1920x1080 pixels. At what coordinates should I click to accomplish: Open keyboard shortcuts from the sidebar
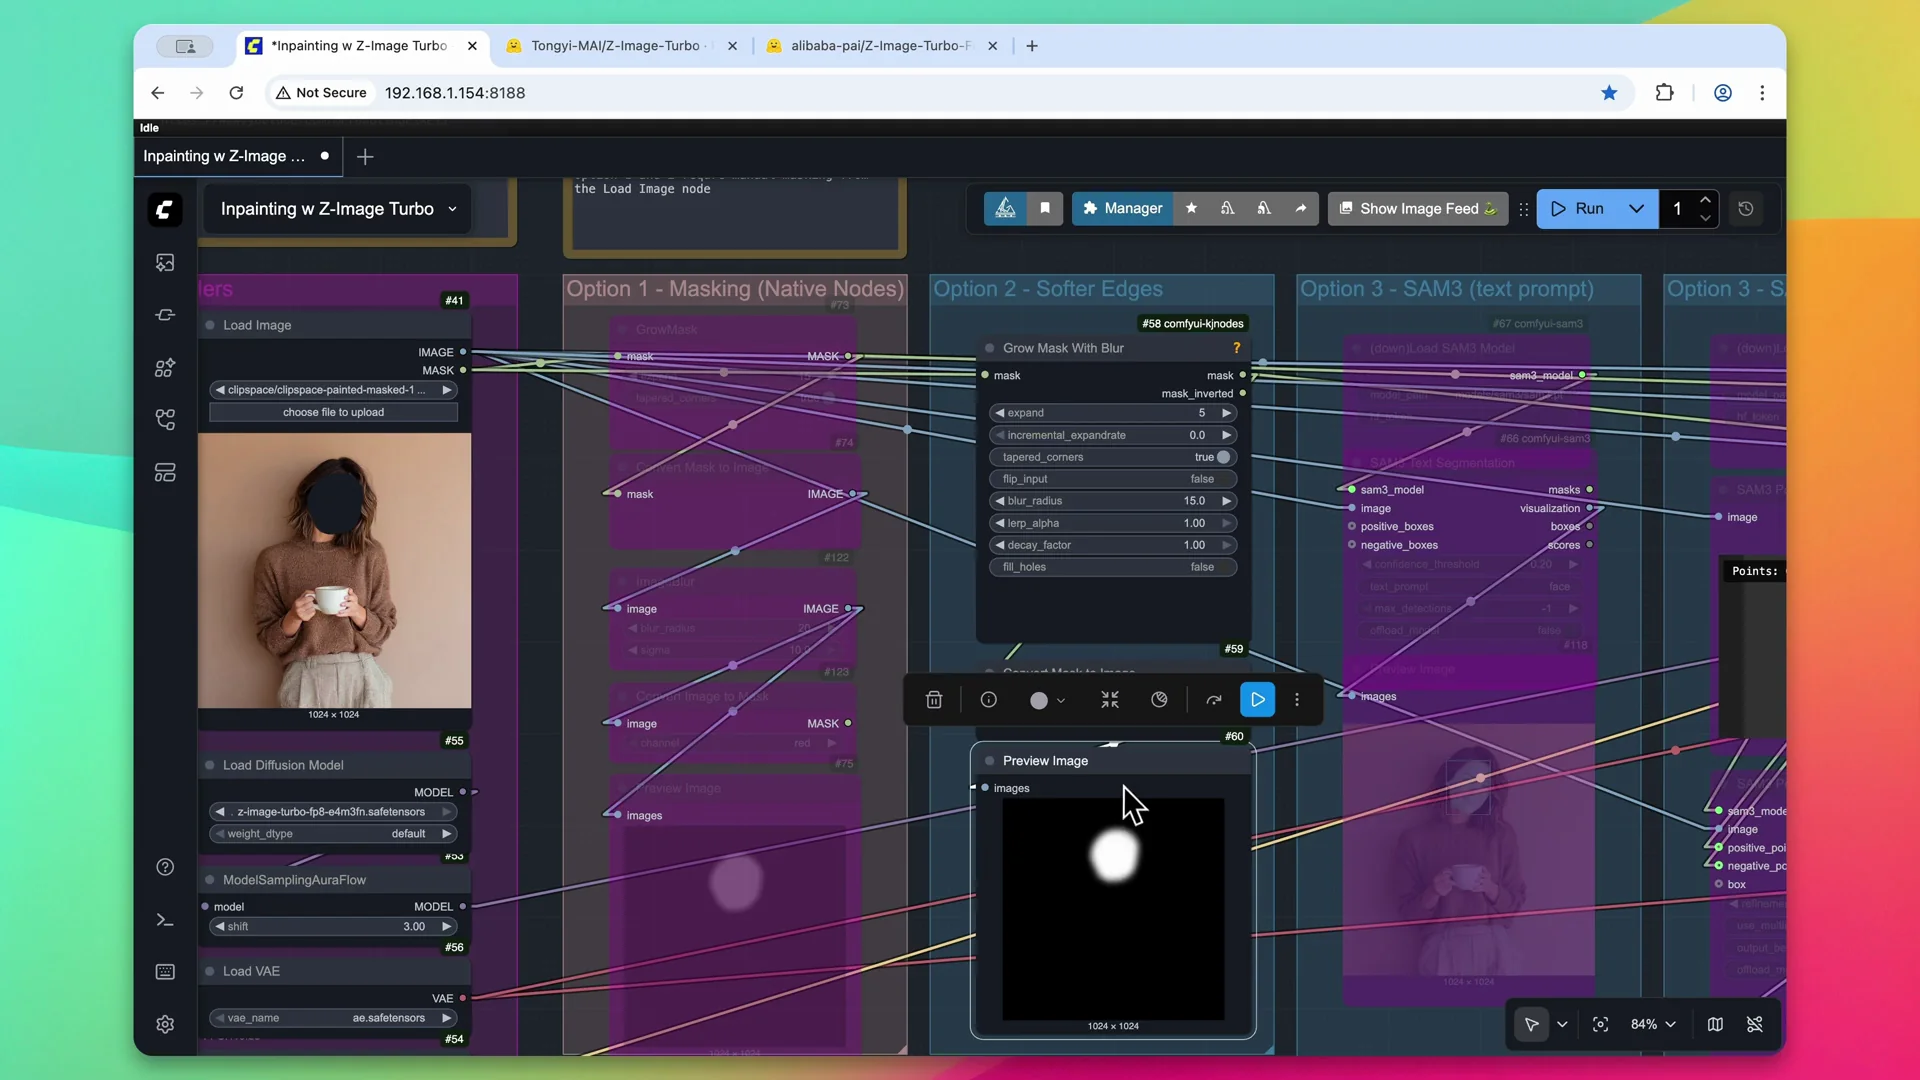(x=165, y=971)
